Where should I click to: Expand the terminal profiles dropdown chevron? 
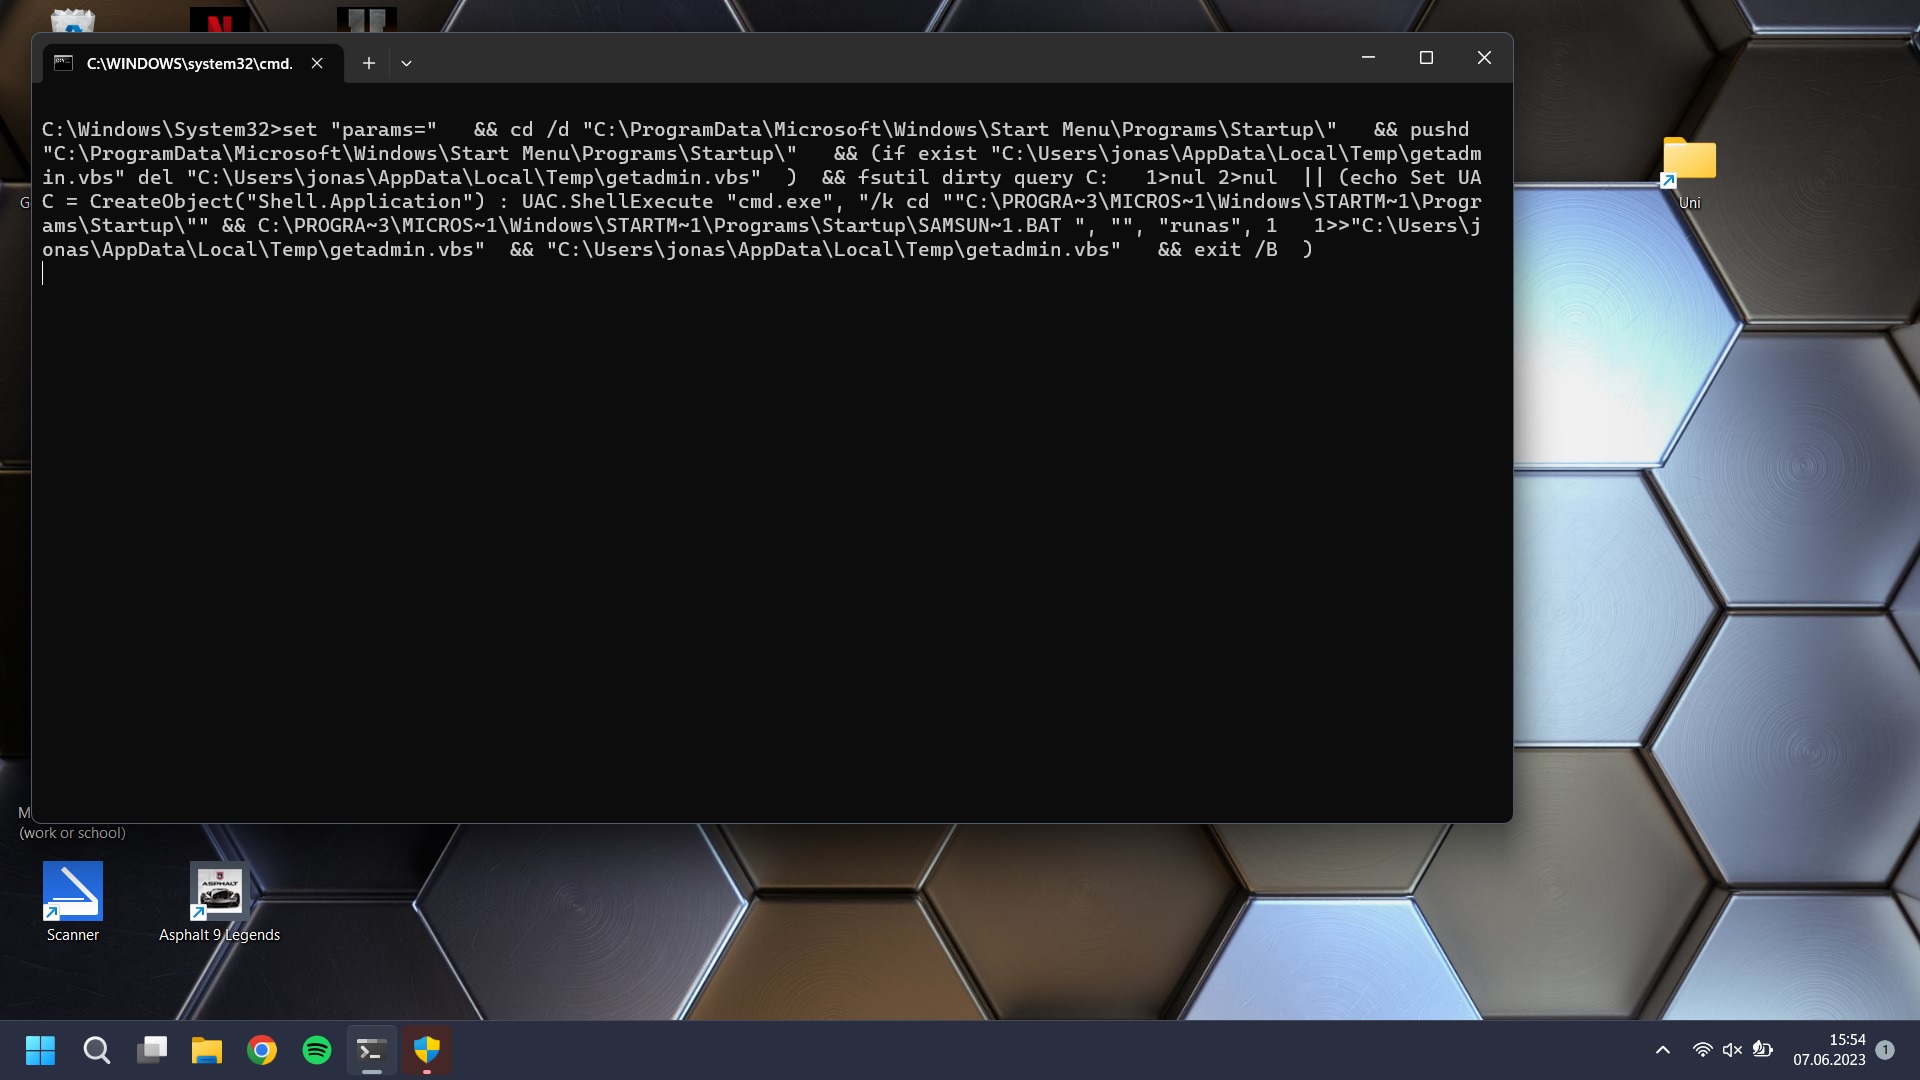click(406, 63)
